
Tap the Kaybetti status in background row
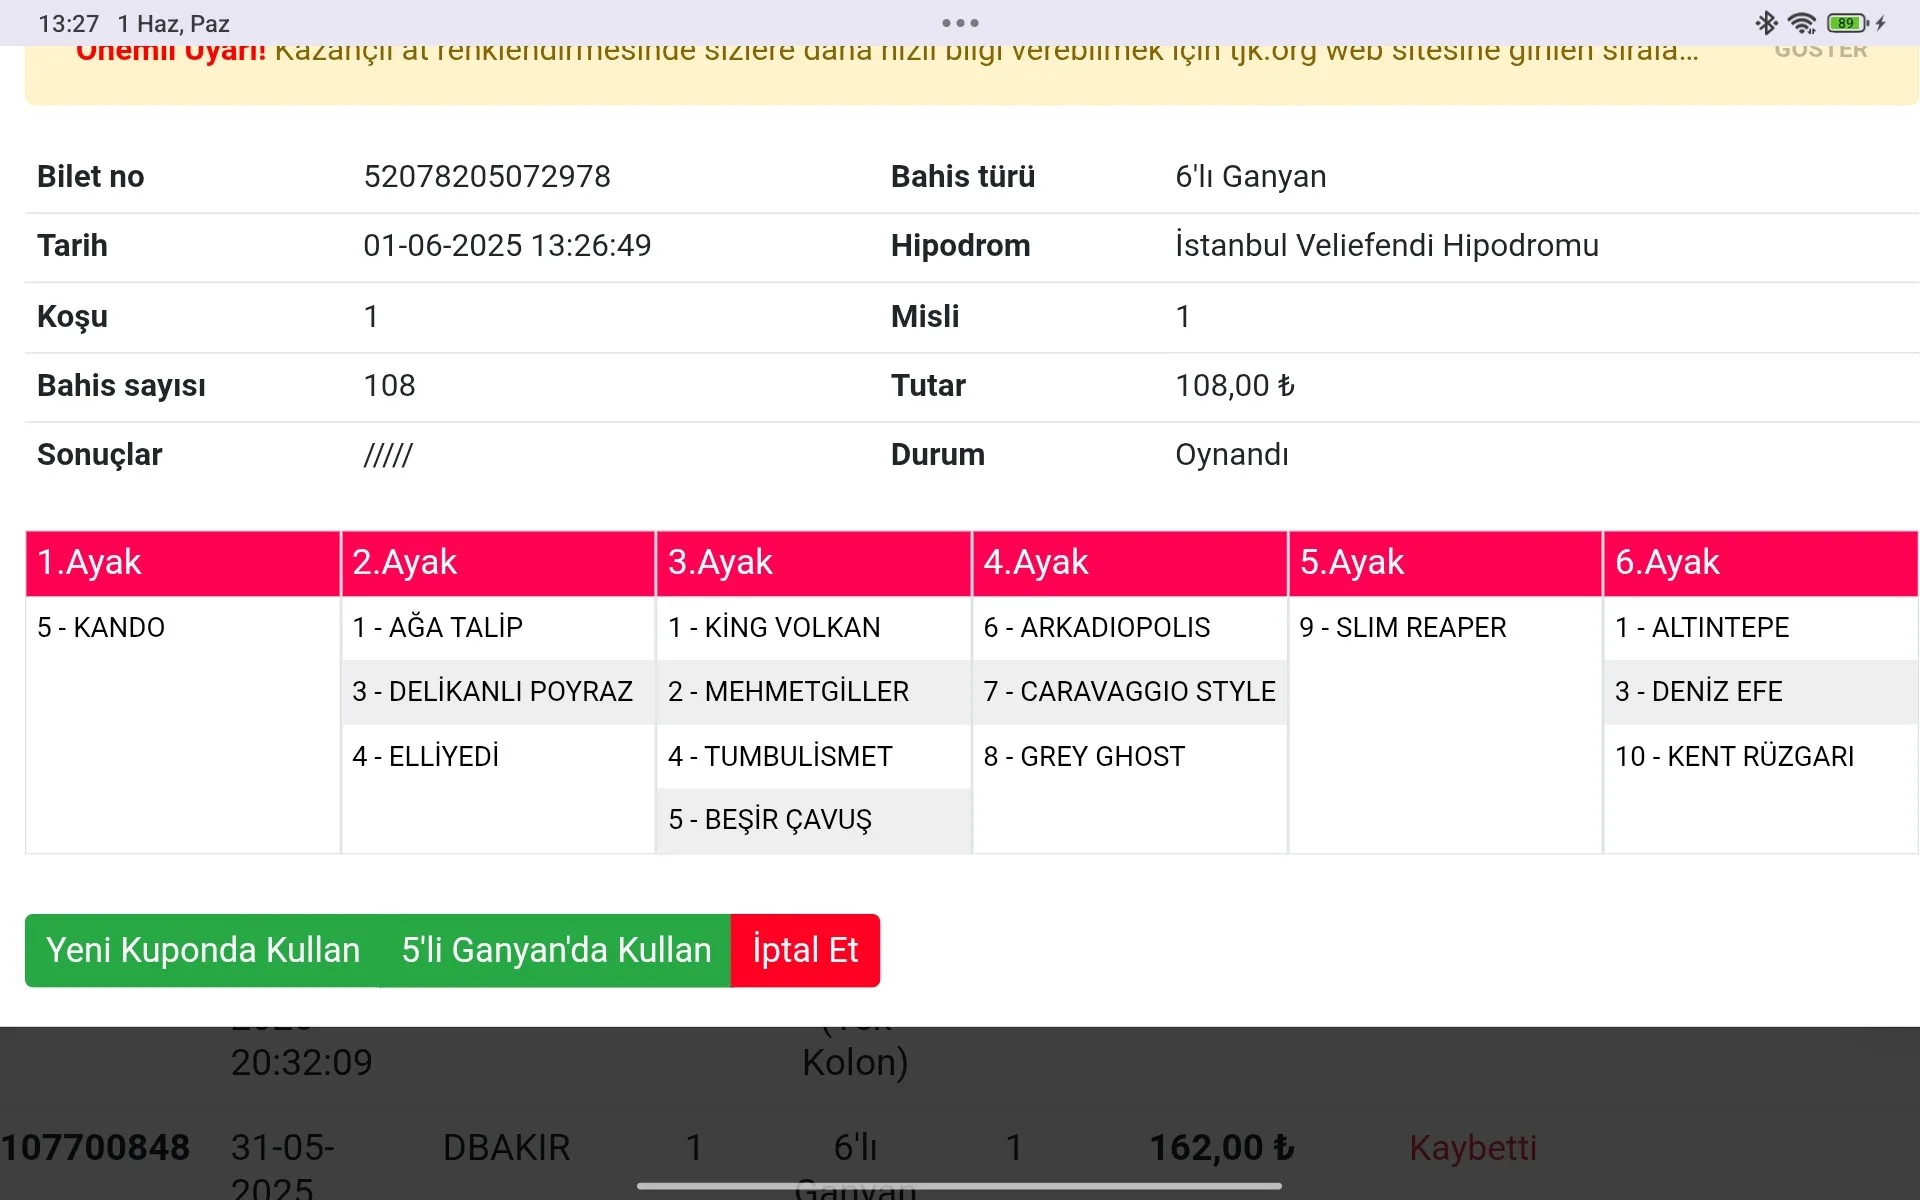click(x=1472, y=1148)
